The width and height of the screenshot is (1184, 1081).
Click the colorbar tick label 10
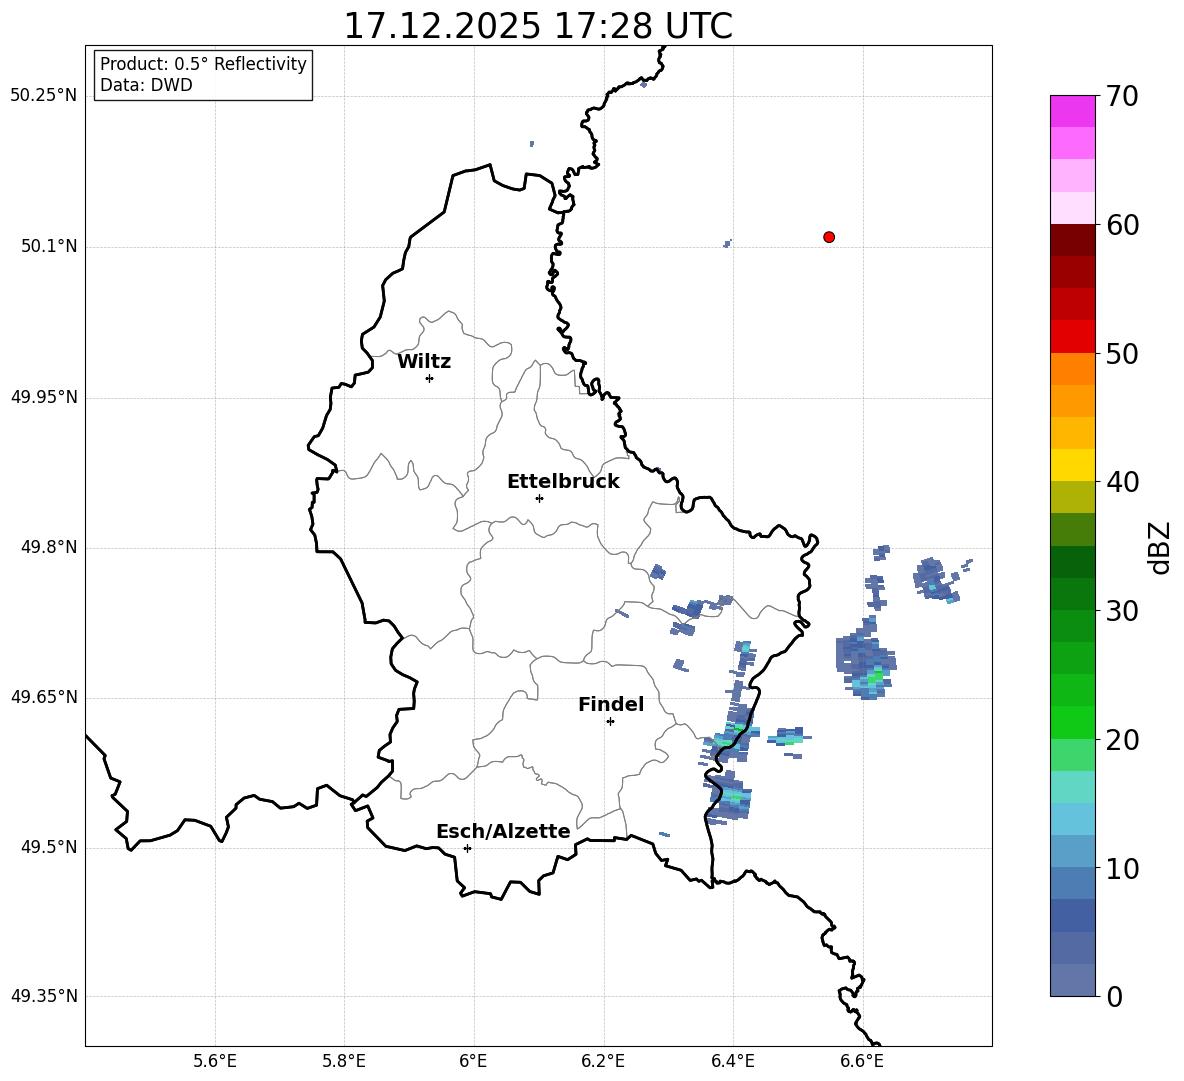click(x=1122, y=868)
